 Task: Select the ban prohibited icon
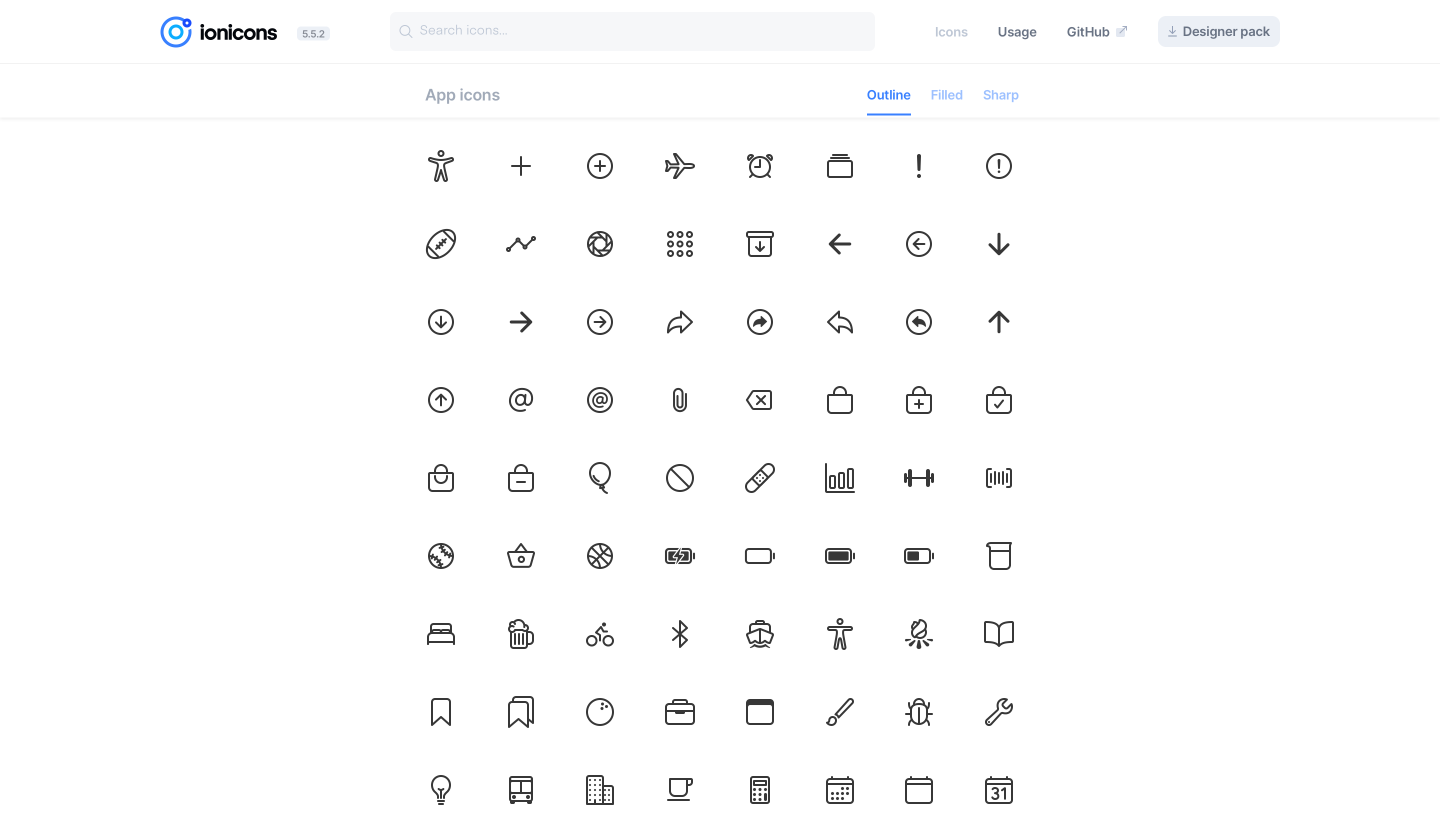pyautogui.click(x=680, y=478)
